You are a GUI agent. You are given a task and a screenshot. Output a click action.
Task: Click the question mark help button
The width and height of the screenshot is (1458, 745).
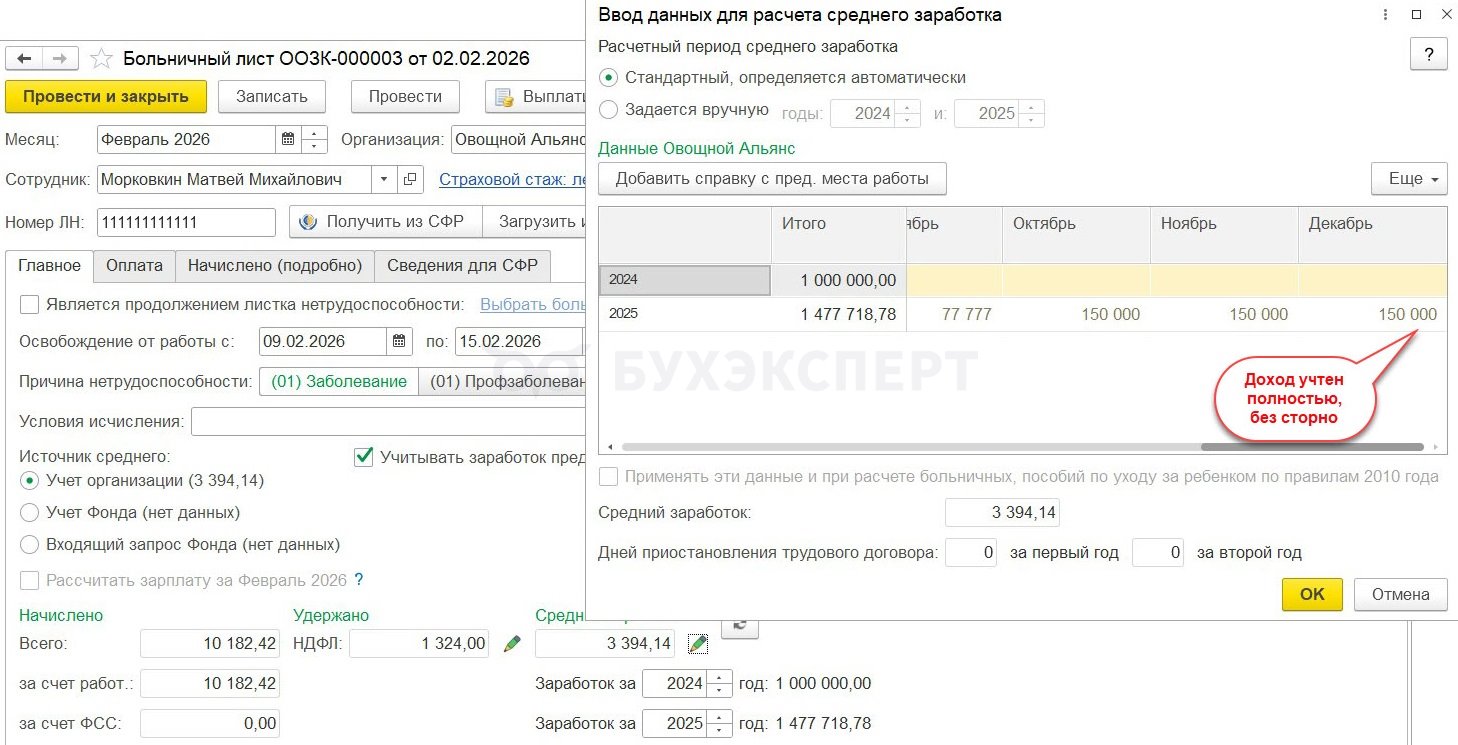tap(1428, 56)
